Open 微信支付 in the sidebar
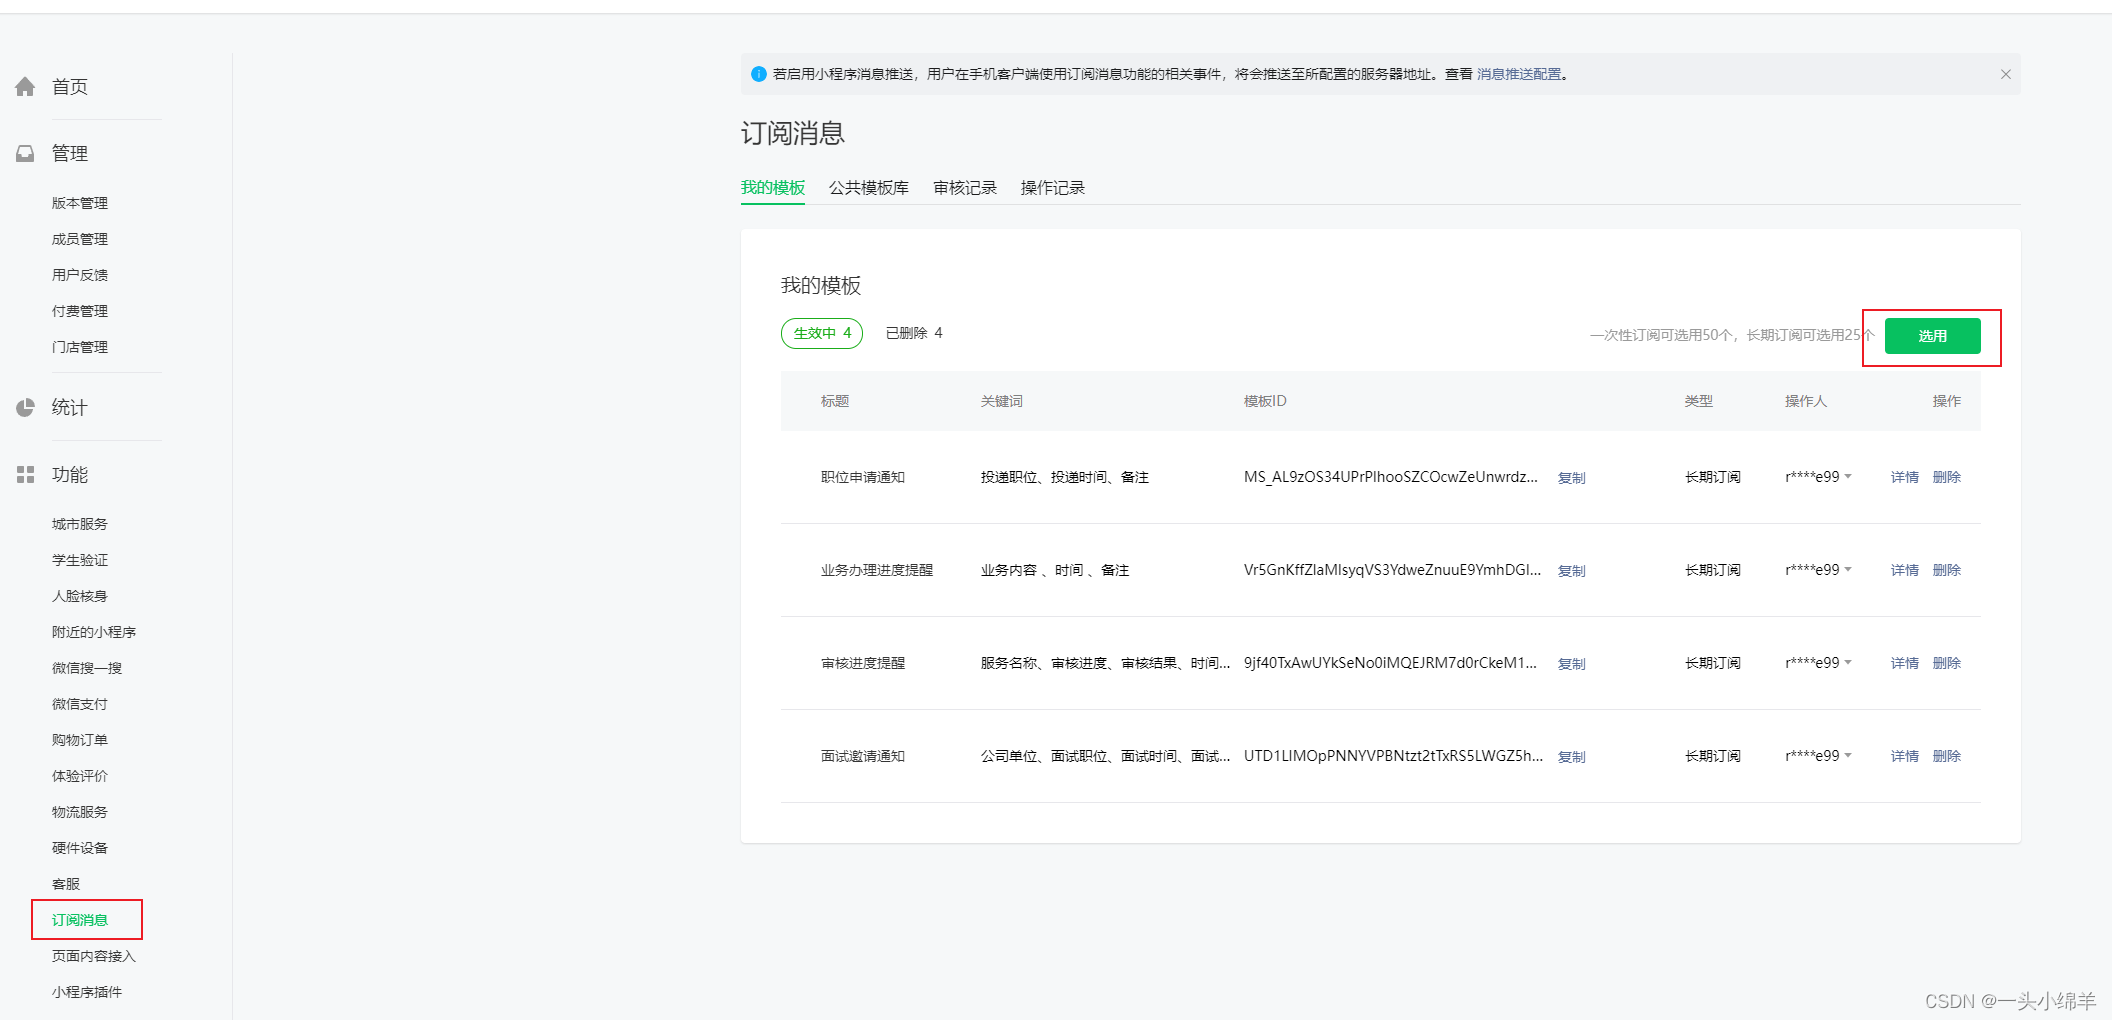This screenshot has width=2112, height=1020. point(80,704)
